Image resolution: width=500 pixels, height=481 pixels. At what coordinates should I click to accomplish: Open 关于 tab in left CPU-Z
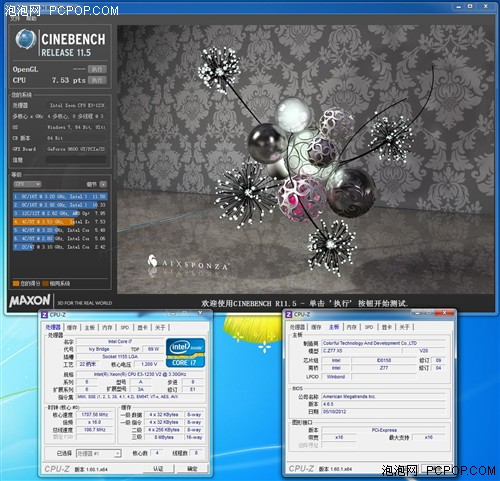(160, 328)
